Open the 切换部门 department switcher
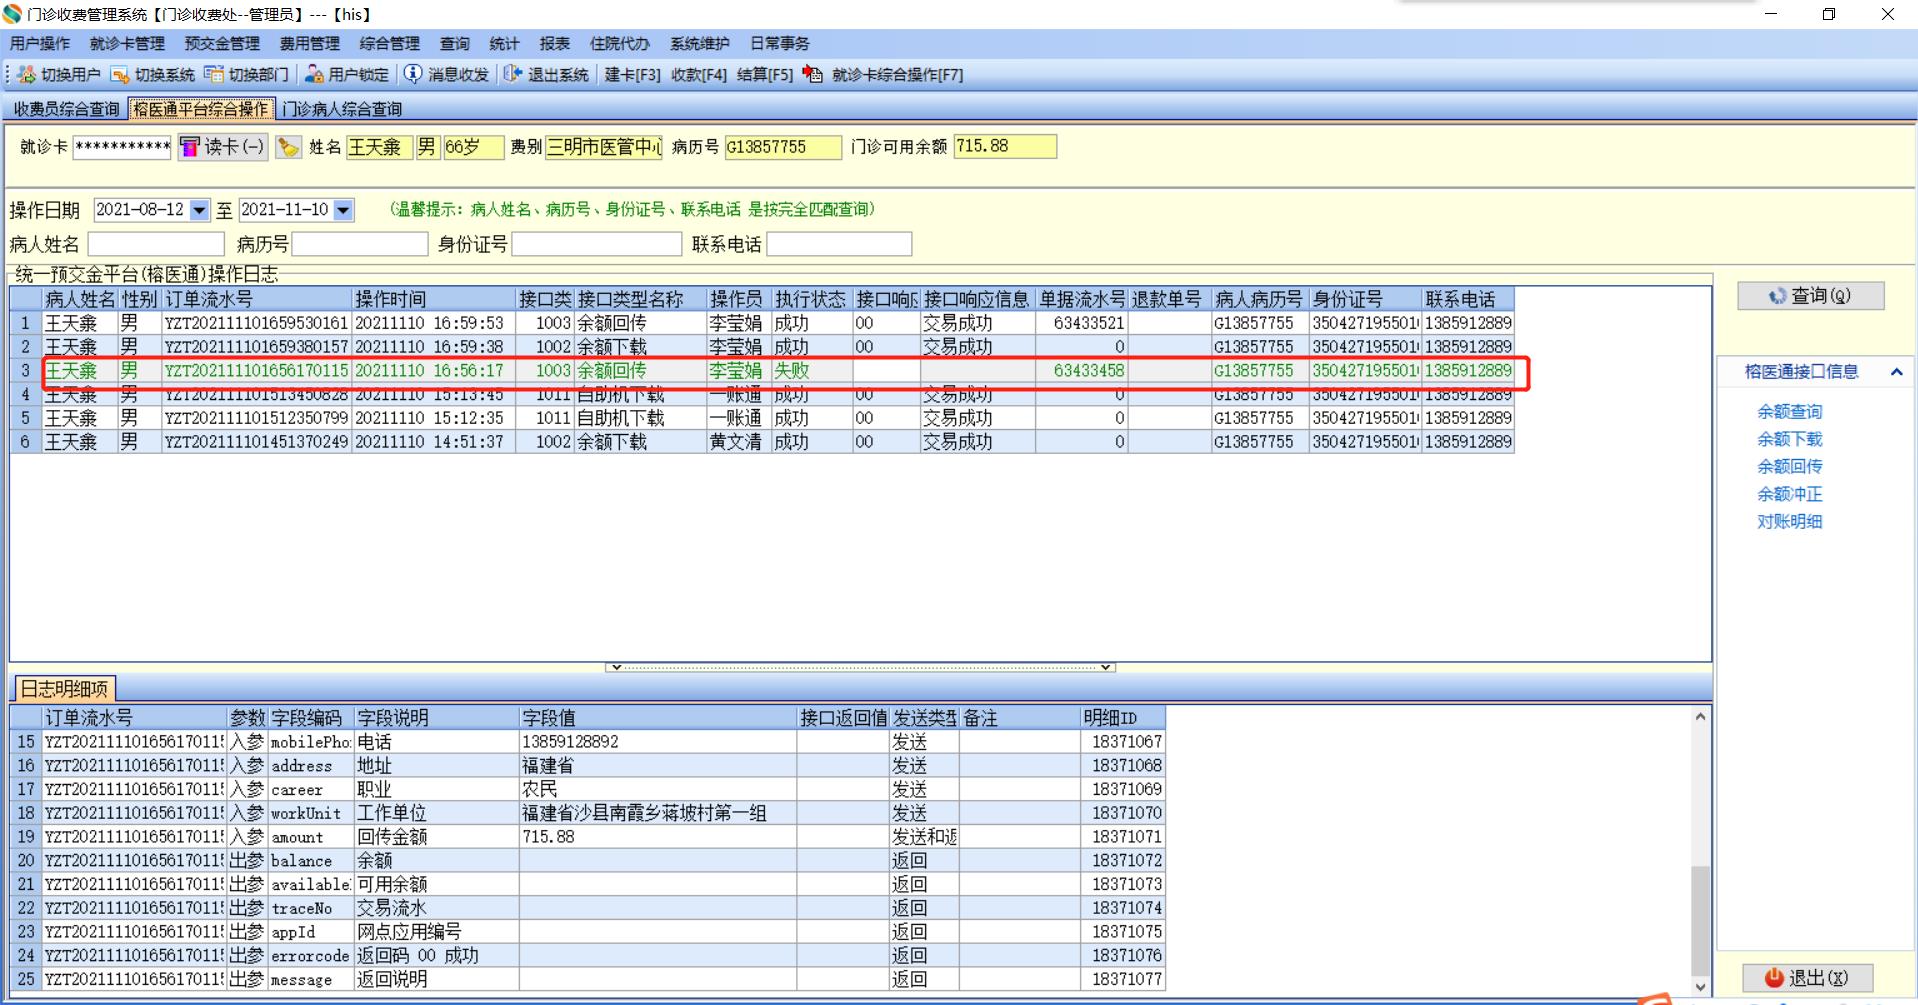The image size is (1918, 1005). pyautogui.click(x=247, y=75)
